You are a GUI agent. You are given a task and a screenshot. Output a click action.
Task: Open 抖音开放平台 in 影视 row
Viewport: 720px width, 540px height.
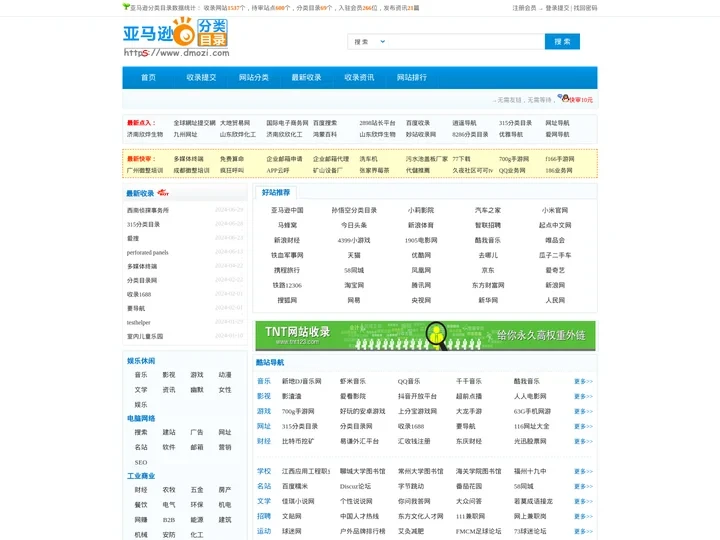click(417, 396)
